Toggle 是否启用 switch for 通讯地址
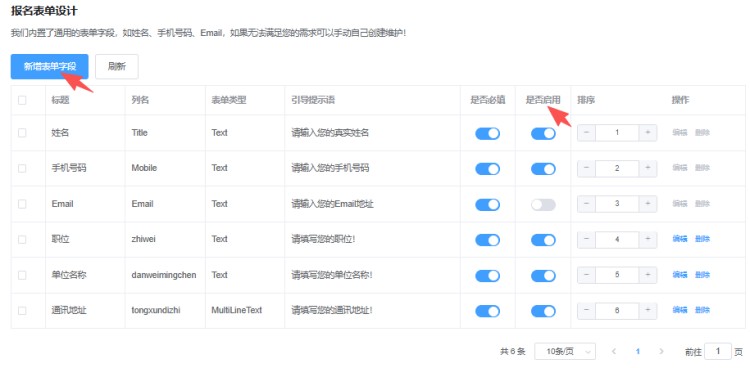 [x=543, y=312]
